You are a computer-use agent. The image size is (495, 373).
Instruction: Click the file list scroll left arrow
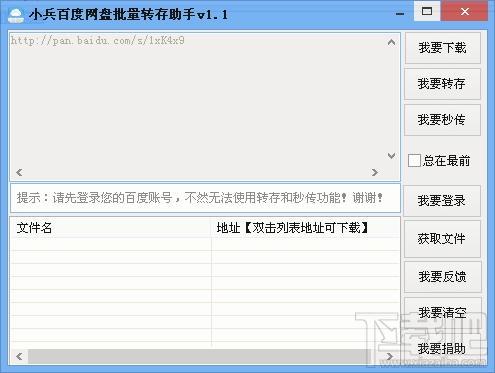19,356
